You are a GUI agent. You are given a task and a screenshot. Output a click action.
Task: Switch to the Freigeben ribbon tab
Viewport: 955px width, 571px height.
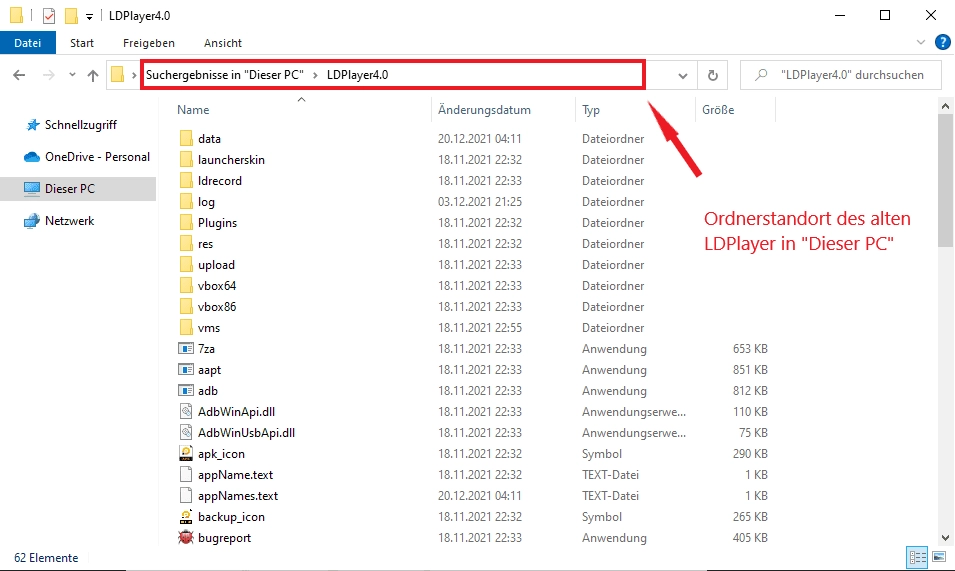point(149,43)
